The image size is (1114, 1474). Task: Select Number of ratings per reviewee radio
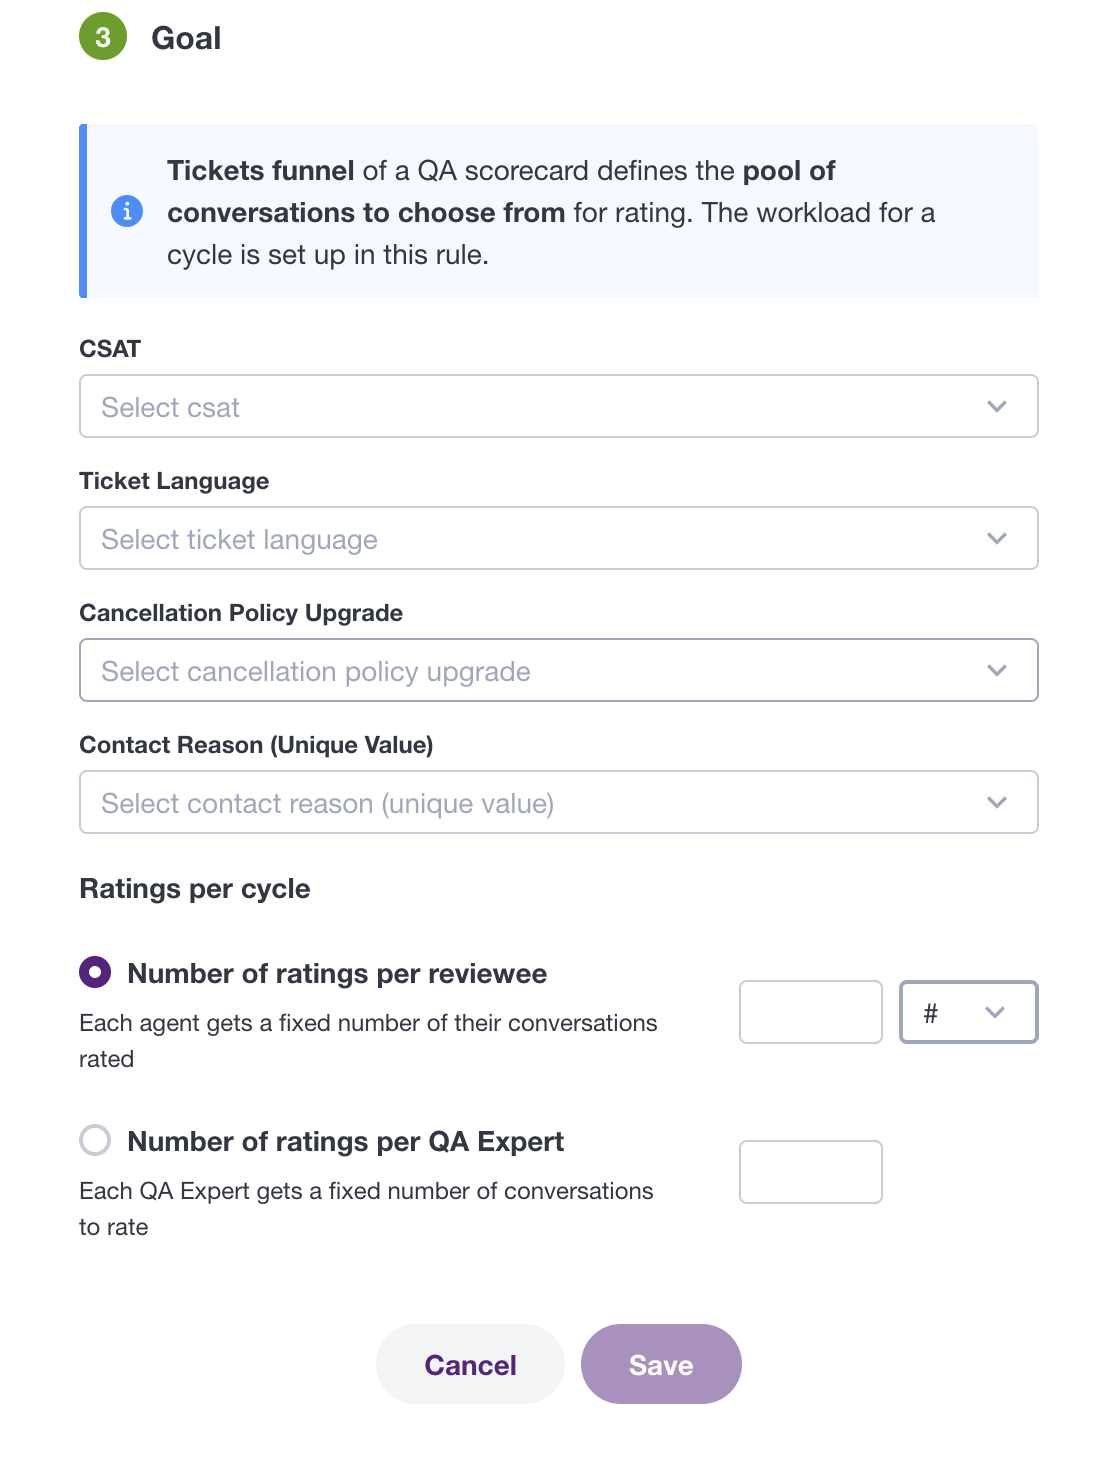click(95, 972)
